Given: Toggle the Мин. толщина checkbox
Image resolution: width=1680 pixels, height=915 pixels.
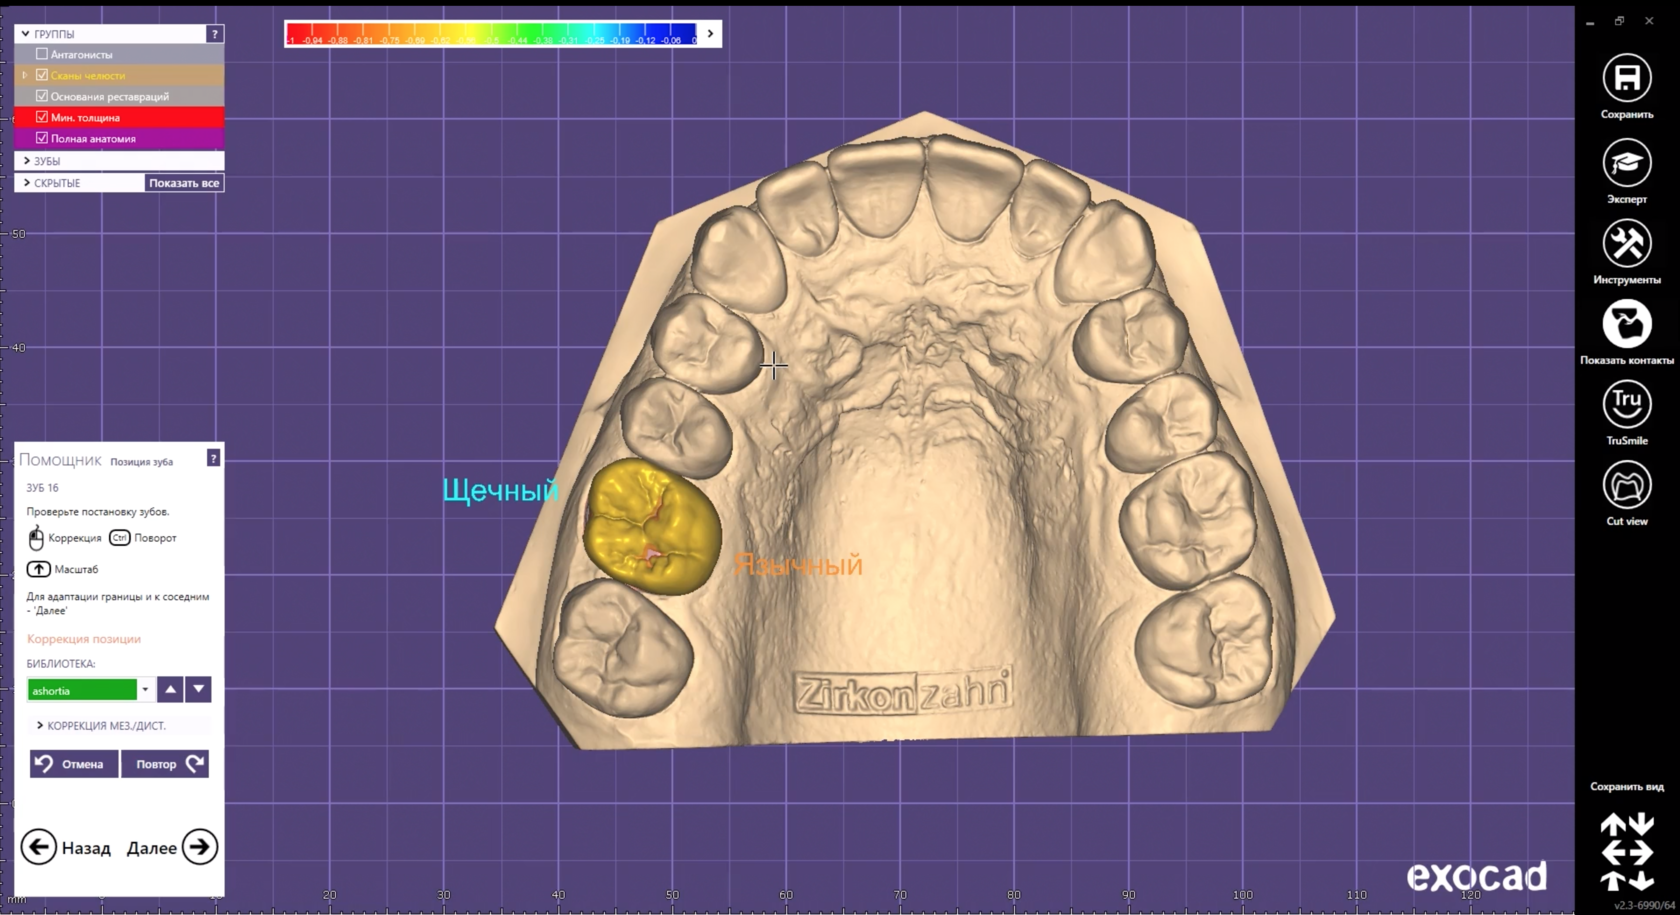Looking at the screenshot, I should tap(42, 117).
